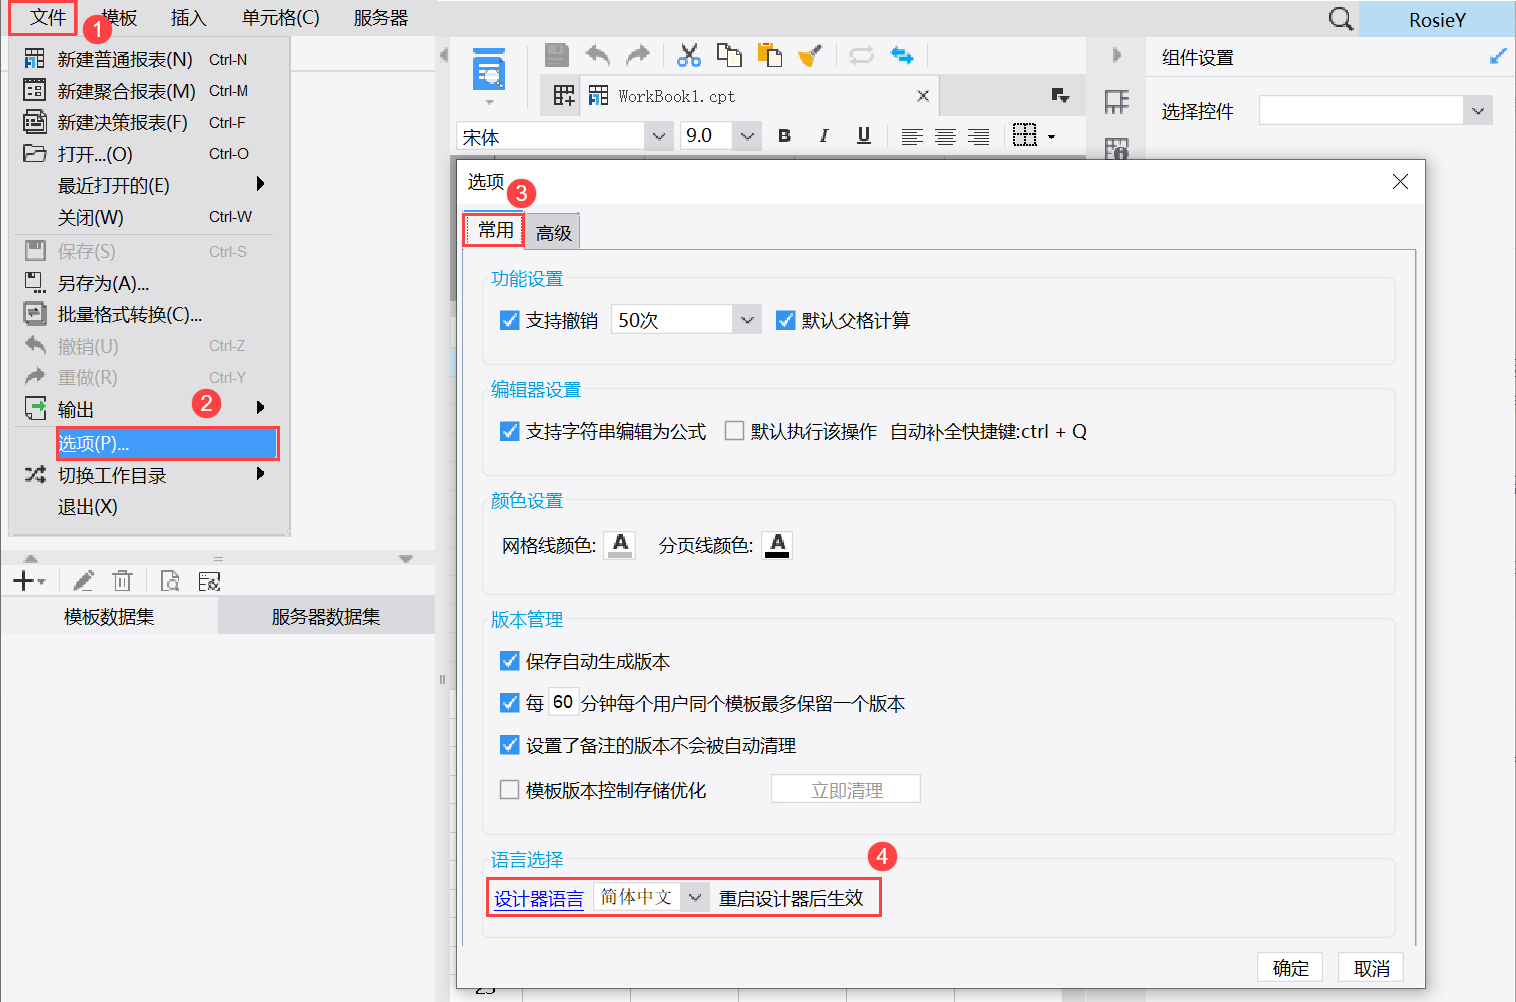Toggle 支持撤销 checkbox

pyautogui.click(x=509, y=320)
